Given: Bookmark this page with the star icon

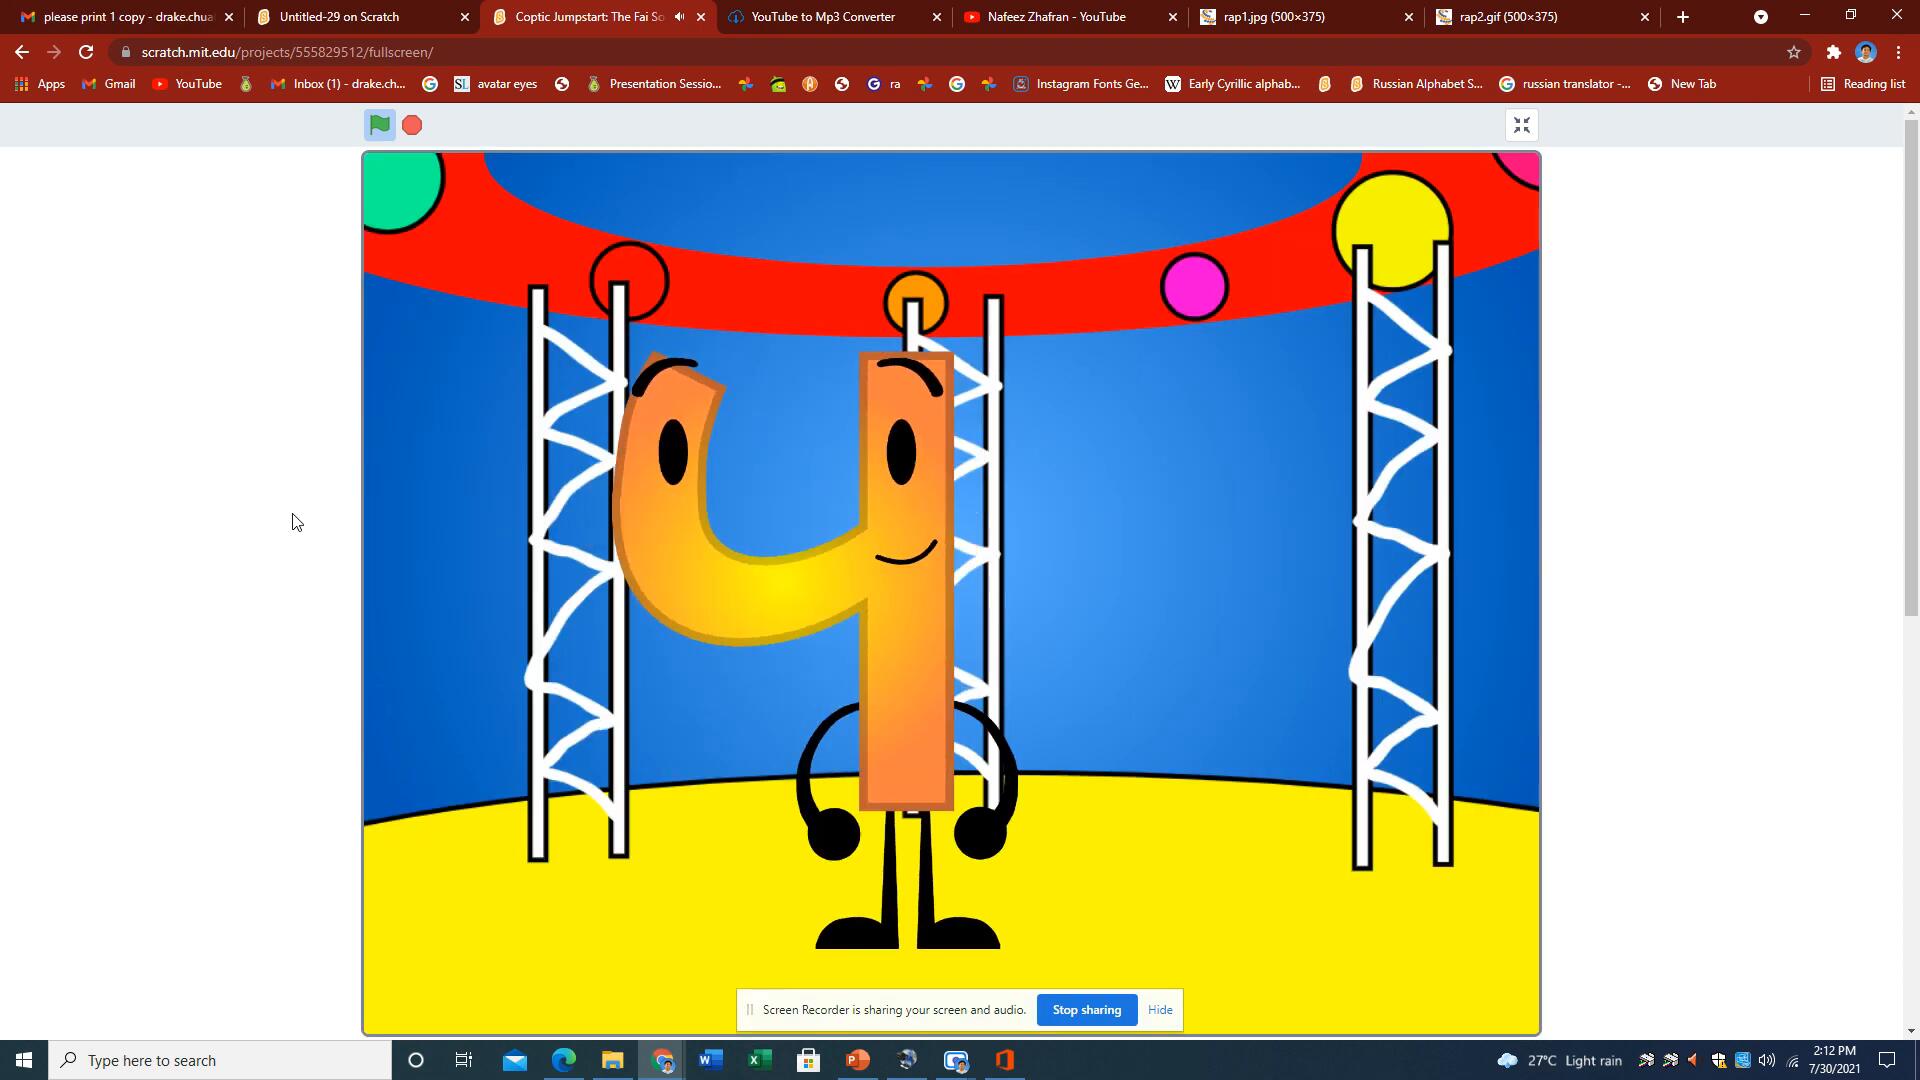Looking at the screenshot, I should pos(1793,52).
